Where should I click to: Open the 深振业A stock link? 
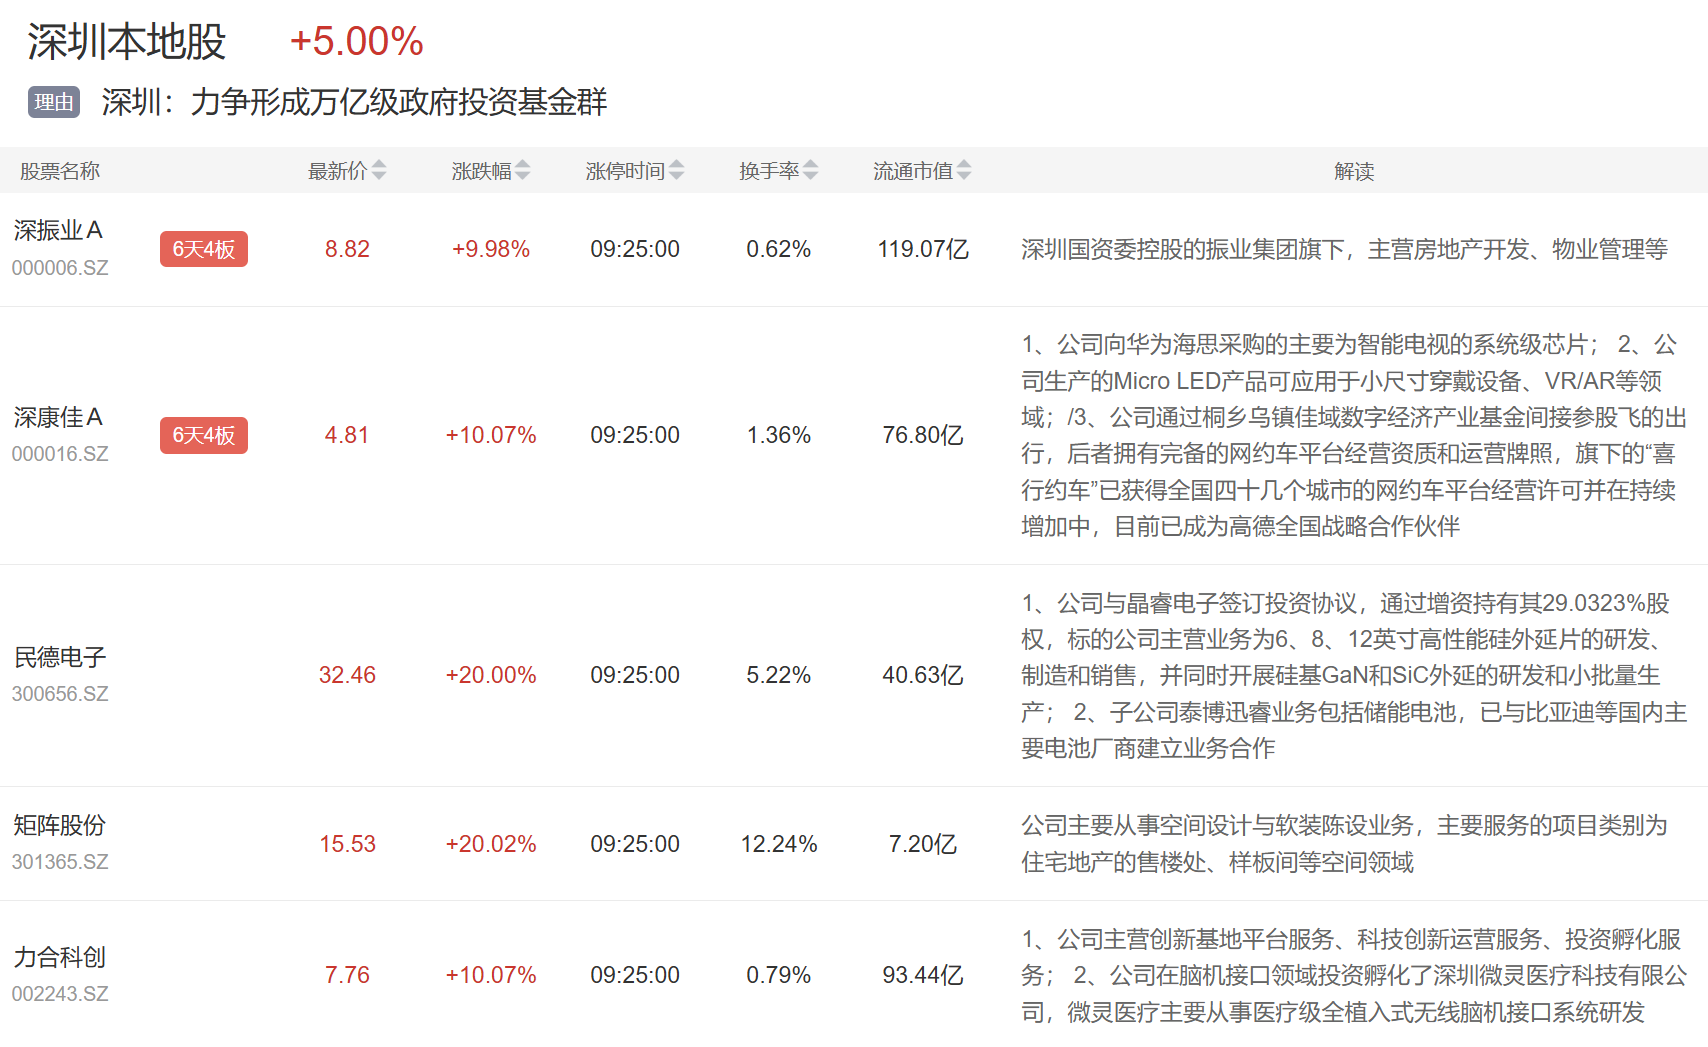(x=58, y=230)
